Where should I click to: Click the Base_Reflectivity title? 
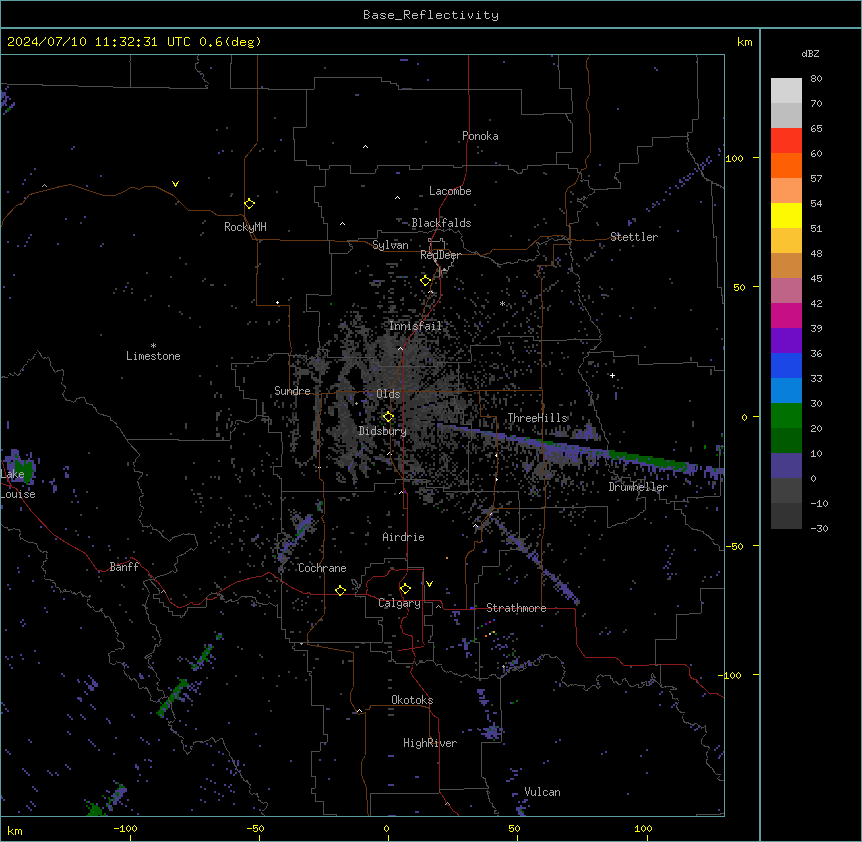click(x=431, y=15)
